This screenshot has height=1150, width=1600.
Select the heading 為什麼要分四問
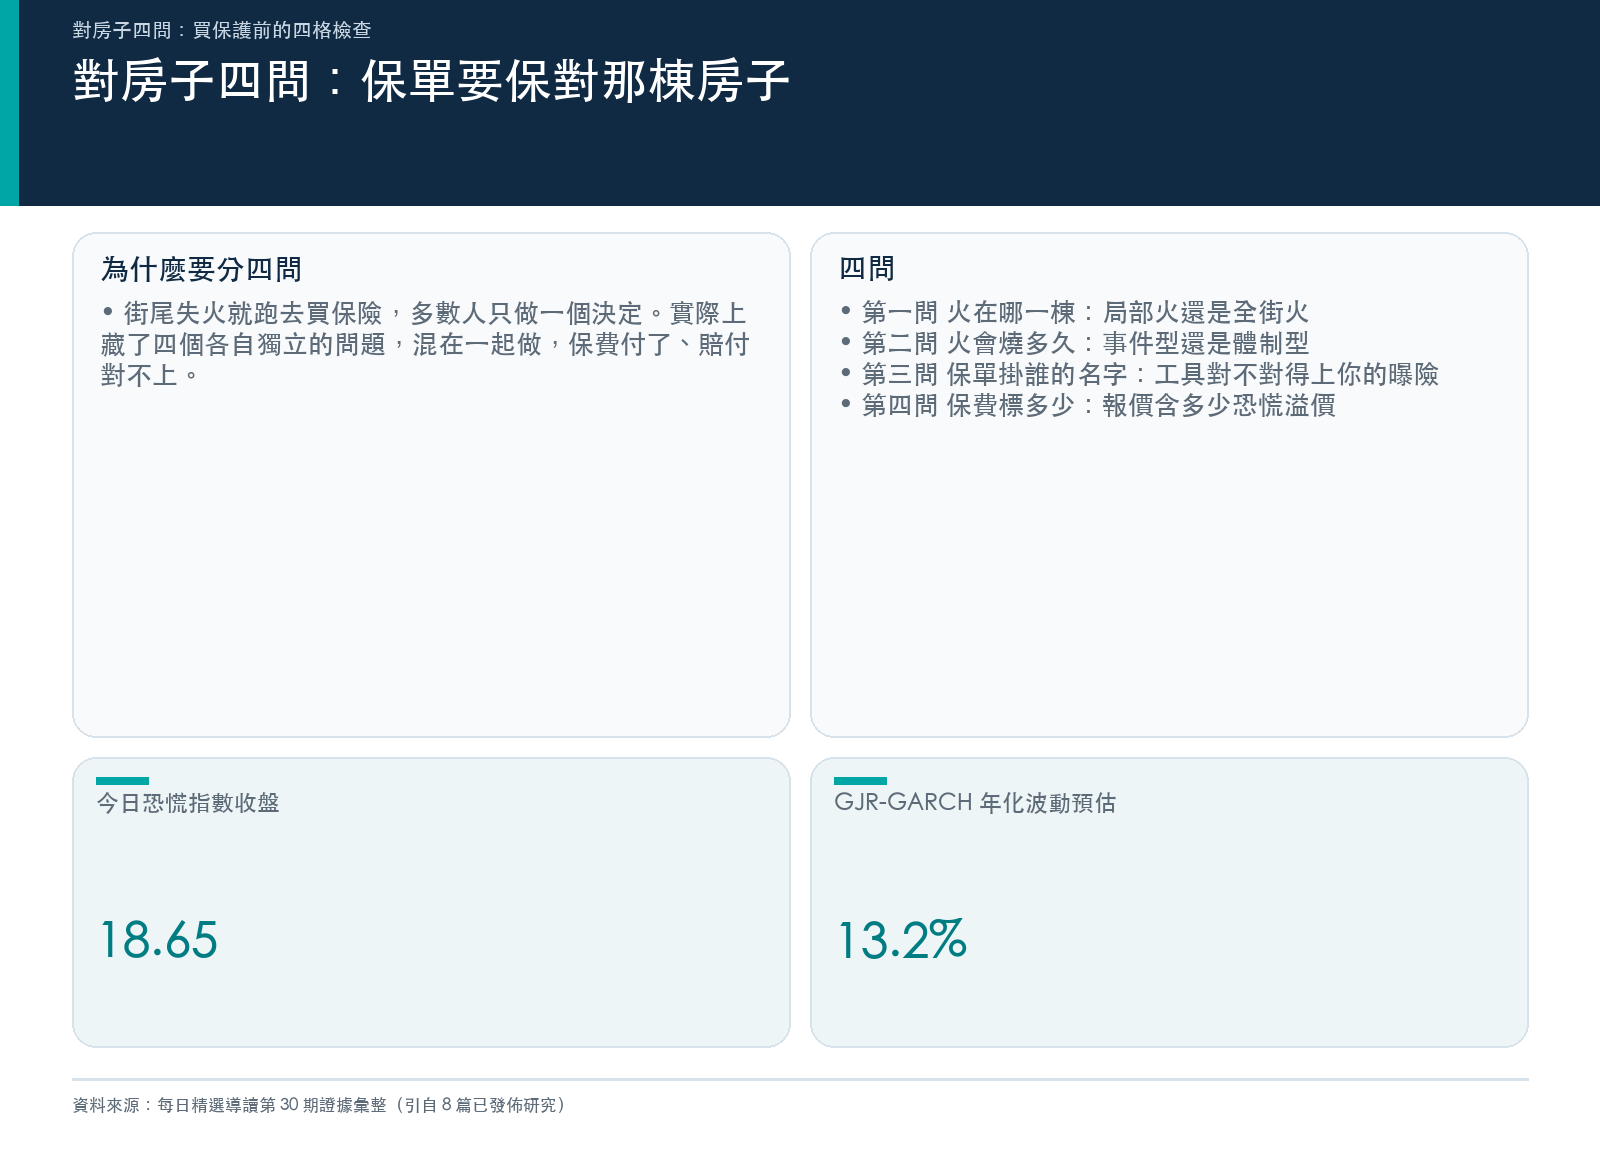tap(201, 269)
